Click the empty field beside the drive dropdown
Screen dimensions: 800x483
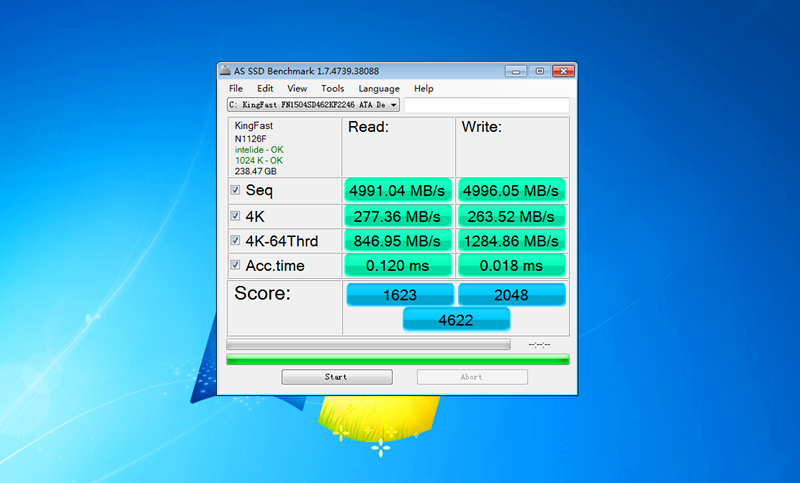(487, 105)
